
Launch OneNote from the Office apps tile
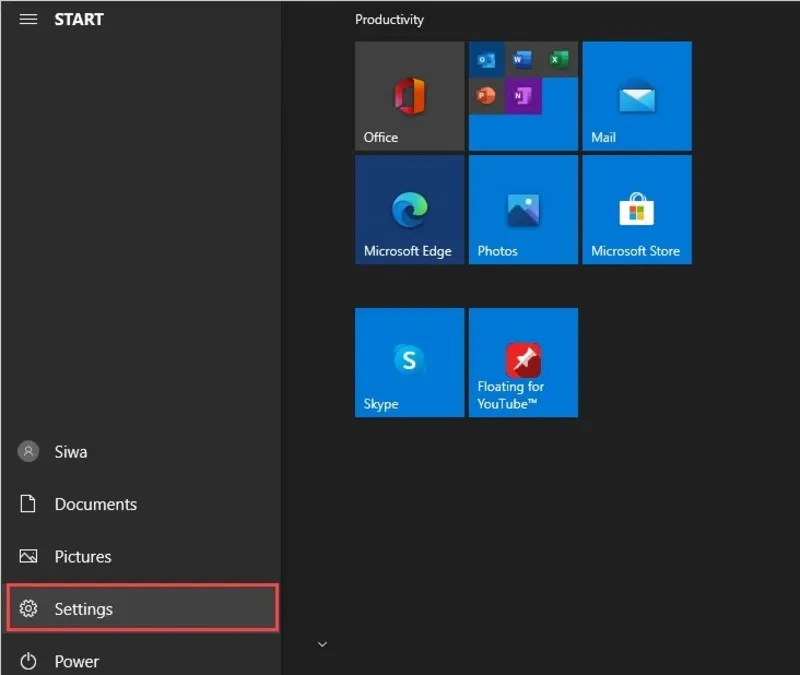(523, 96)
